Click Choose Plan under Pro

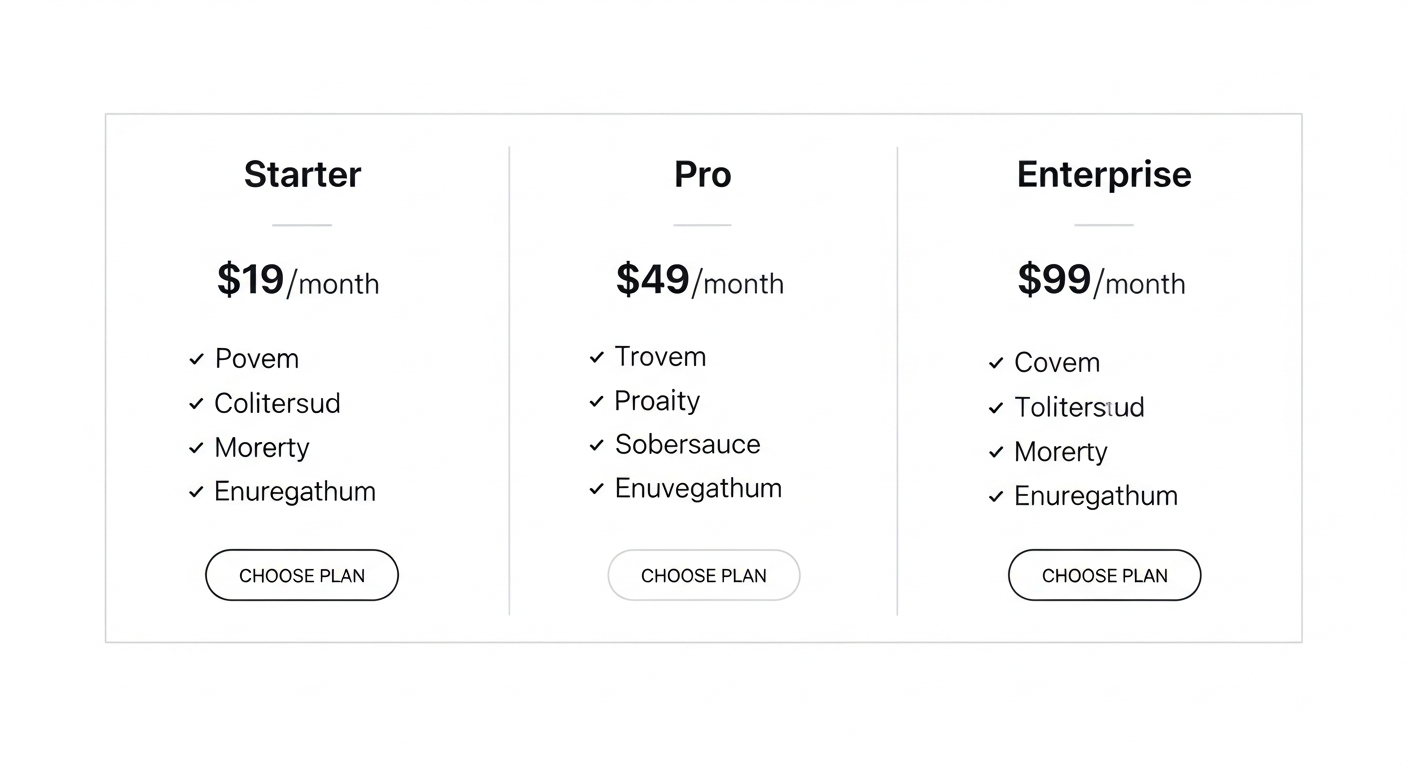click(703, 575)
